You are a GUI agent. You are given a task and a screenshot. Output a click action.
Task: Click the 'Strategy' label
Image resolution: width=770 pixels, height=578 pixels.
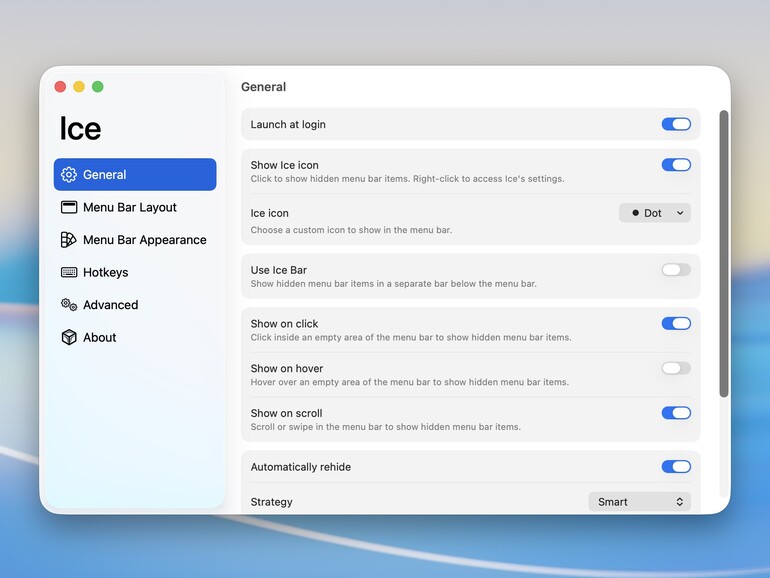271,502
